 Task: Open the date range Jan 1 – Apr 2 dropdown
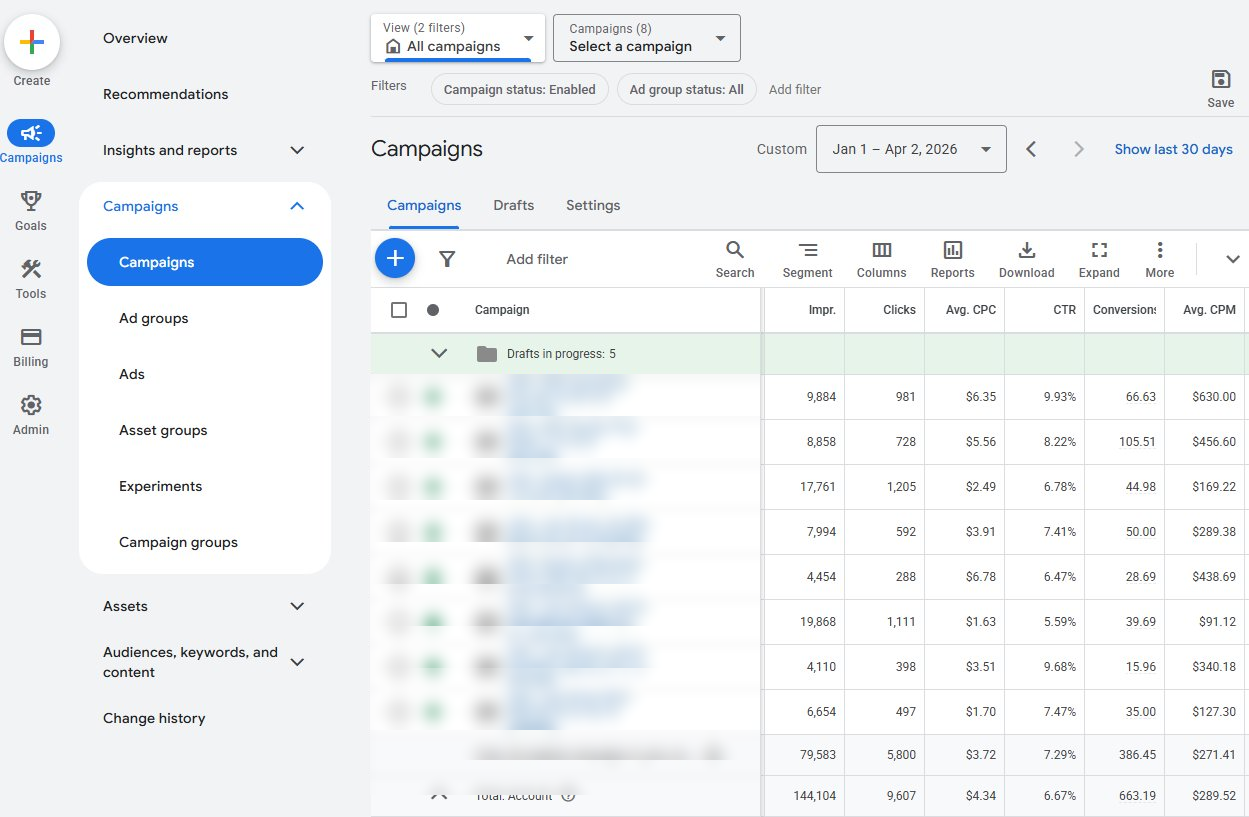(x=909, y=148)
